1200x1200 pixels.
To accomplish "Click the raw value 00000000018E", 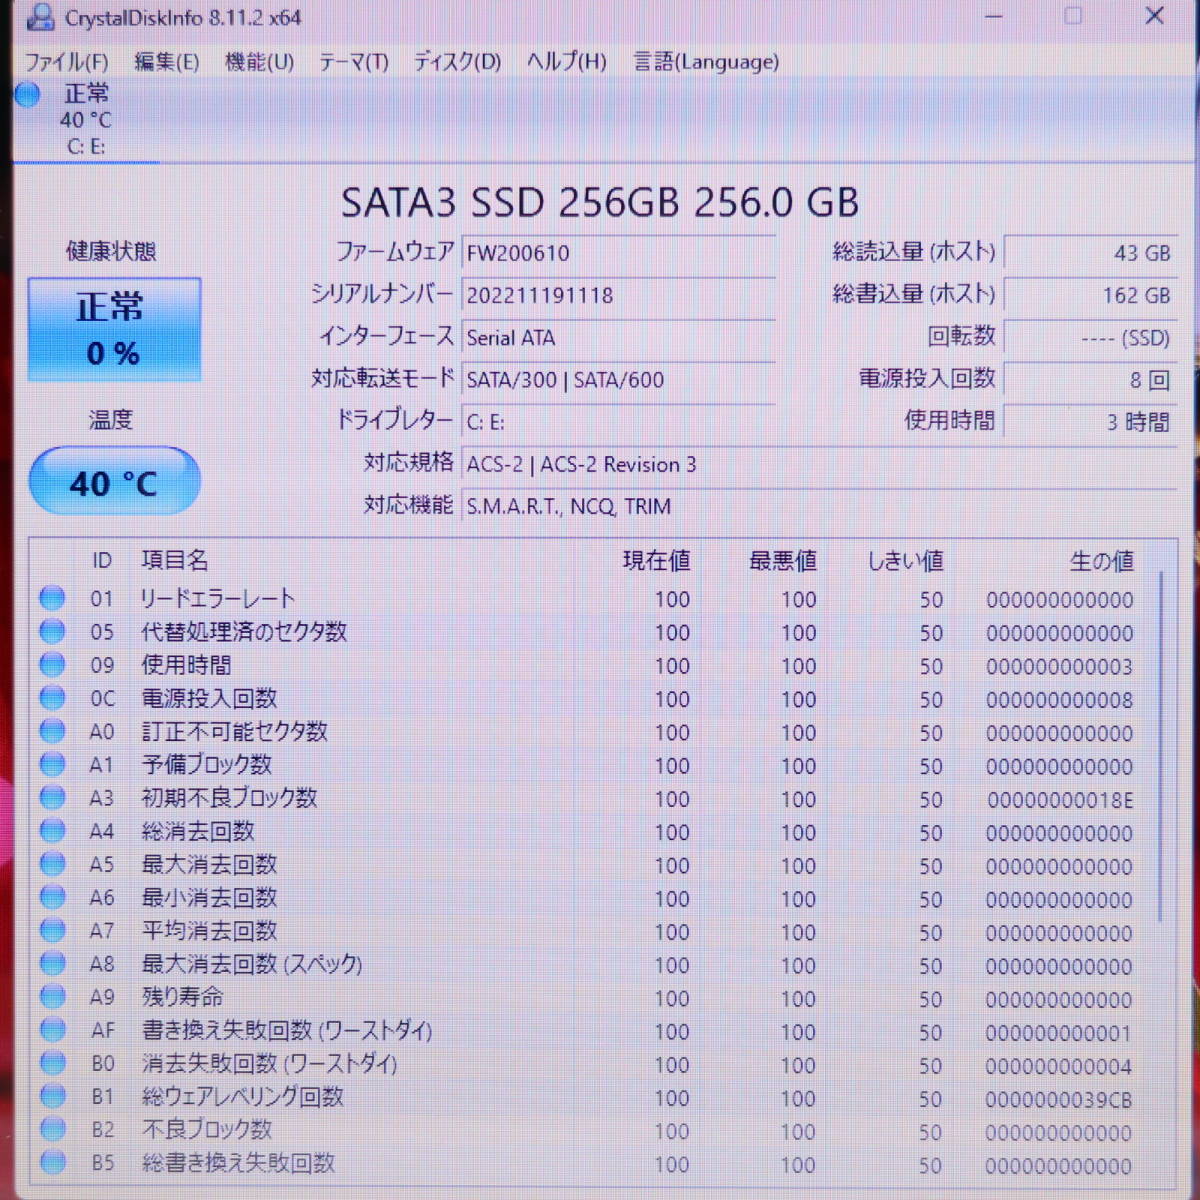I will [x=1060, y=800].
